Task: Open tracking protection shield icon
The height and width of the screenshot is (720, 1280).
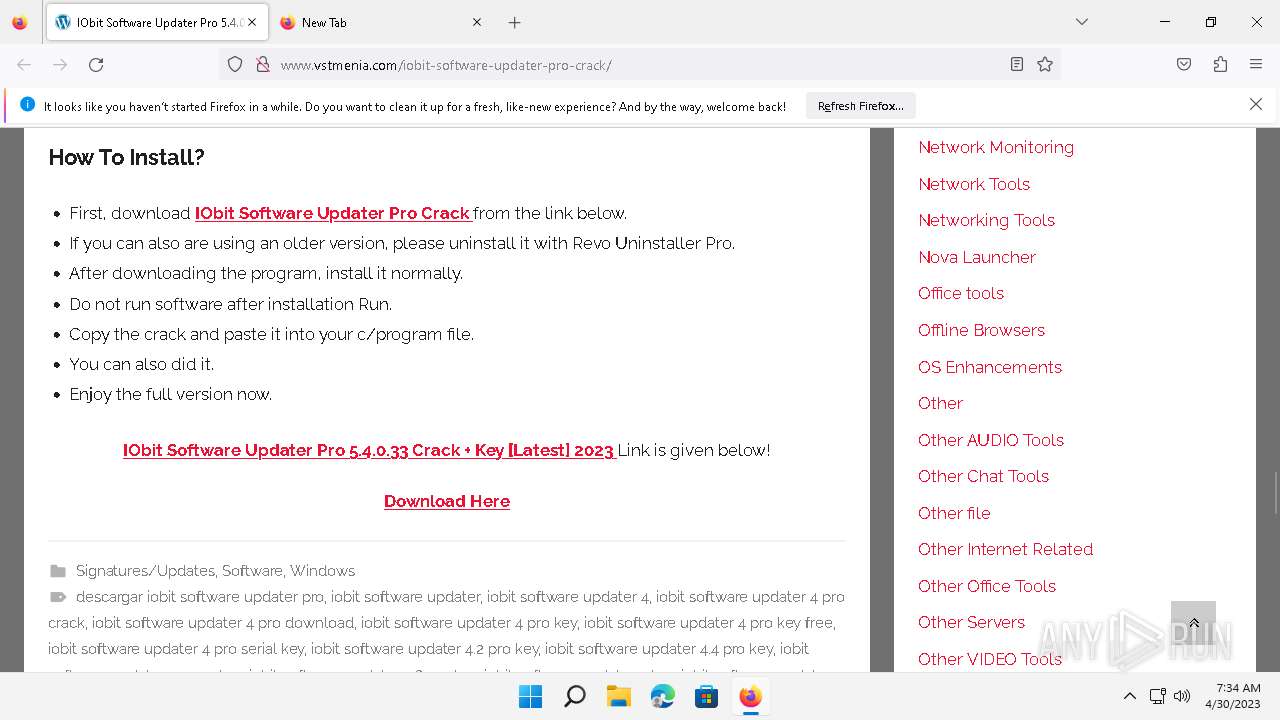Action: (x=235, y=64)
